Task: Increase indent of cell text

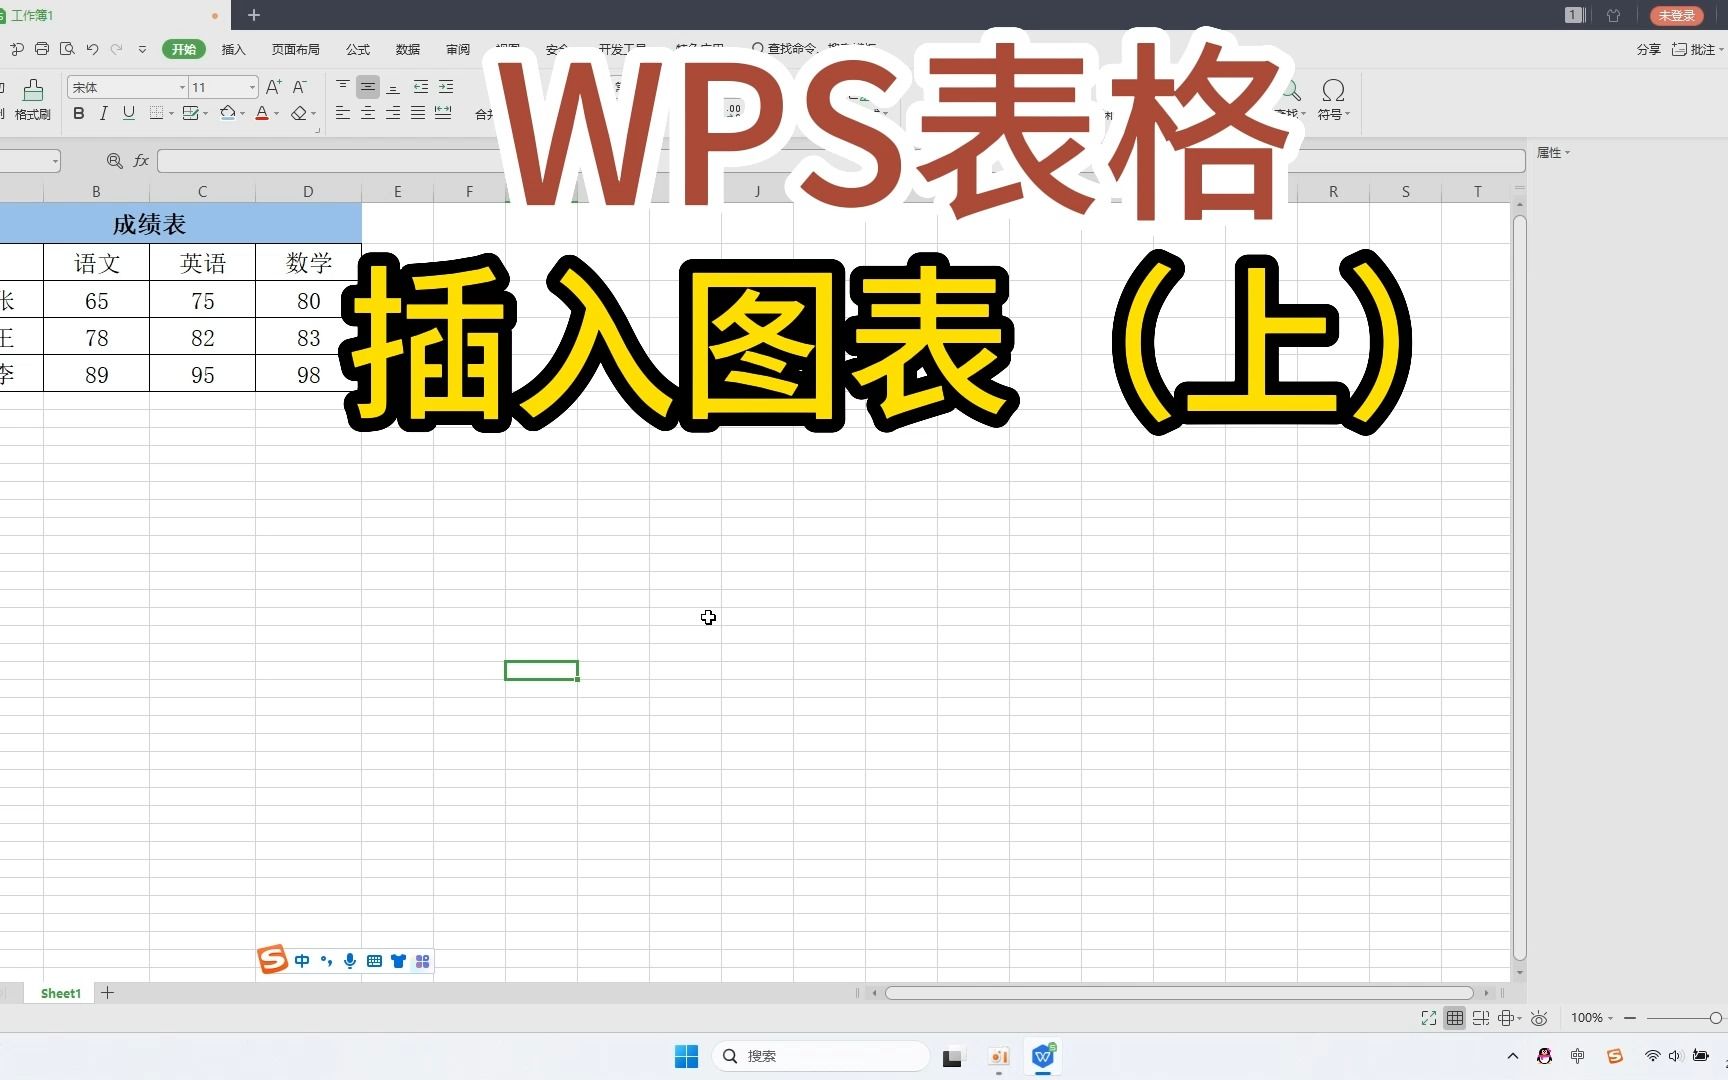Action: point(446,87)
